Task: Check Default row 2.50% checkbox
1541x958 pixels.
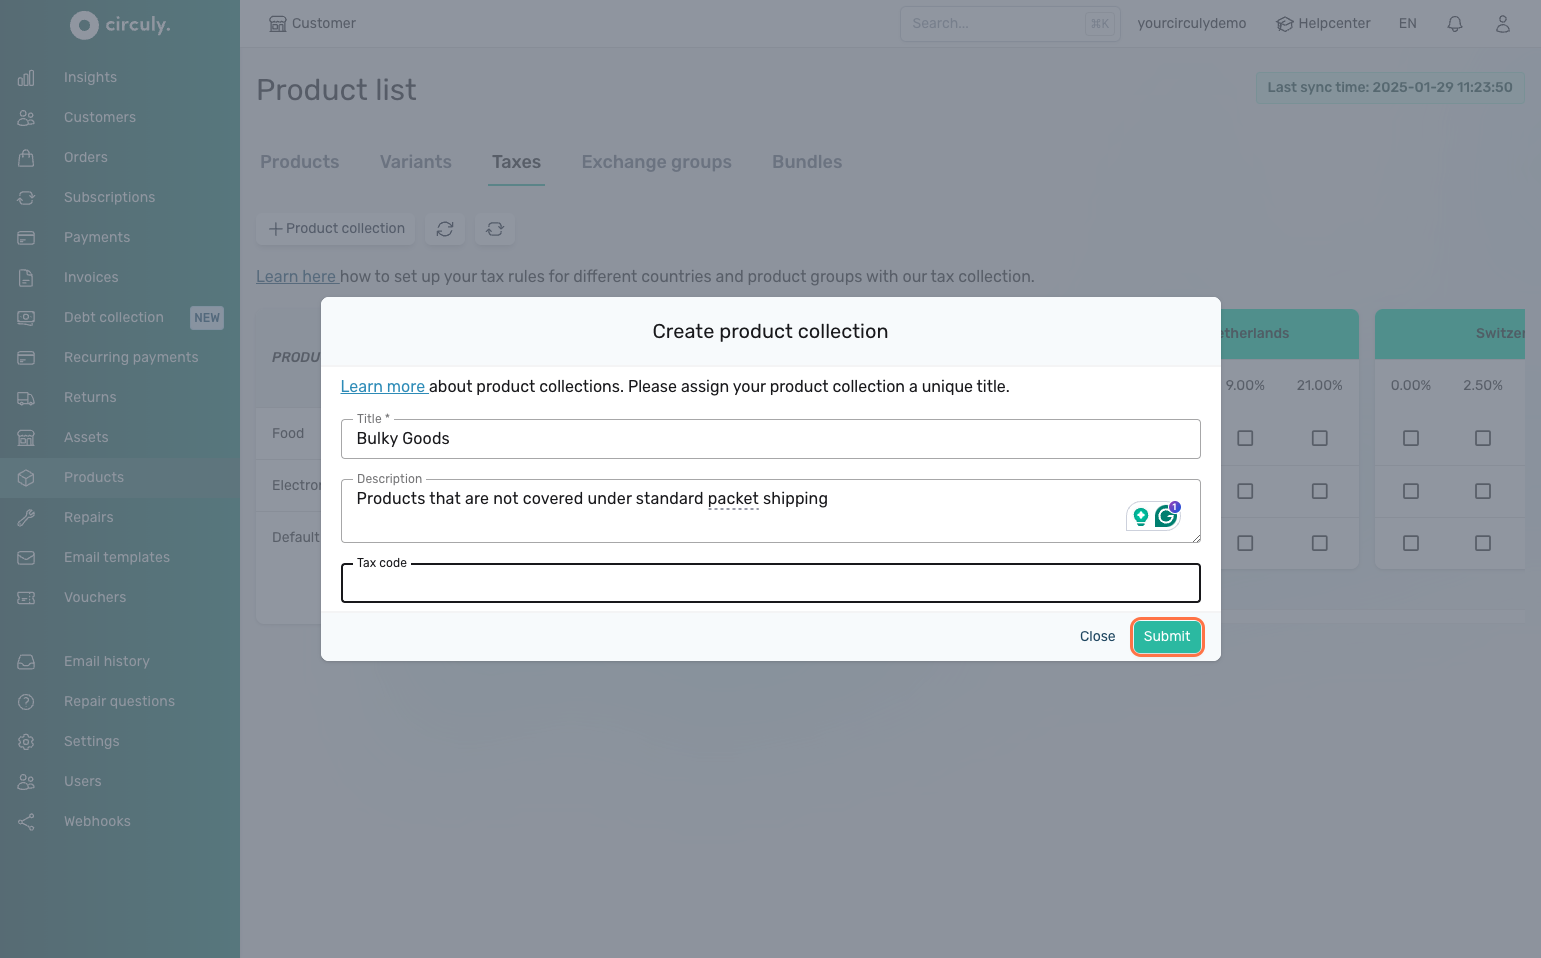Action: [1483, 544]
